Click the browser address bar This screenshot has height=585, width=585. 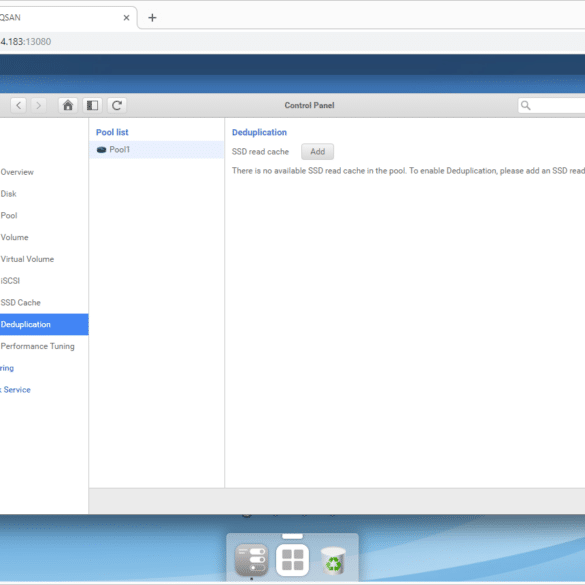292,41
